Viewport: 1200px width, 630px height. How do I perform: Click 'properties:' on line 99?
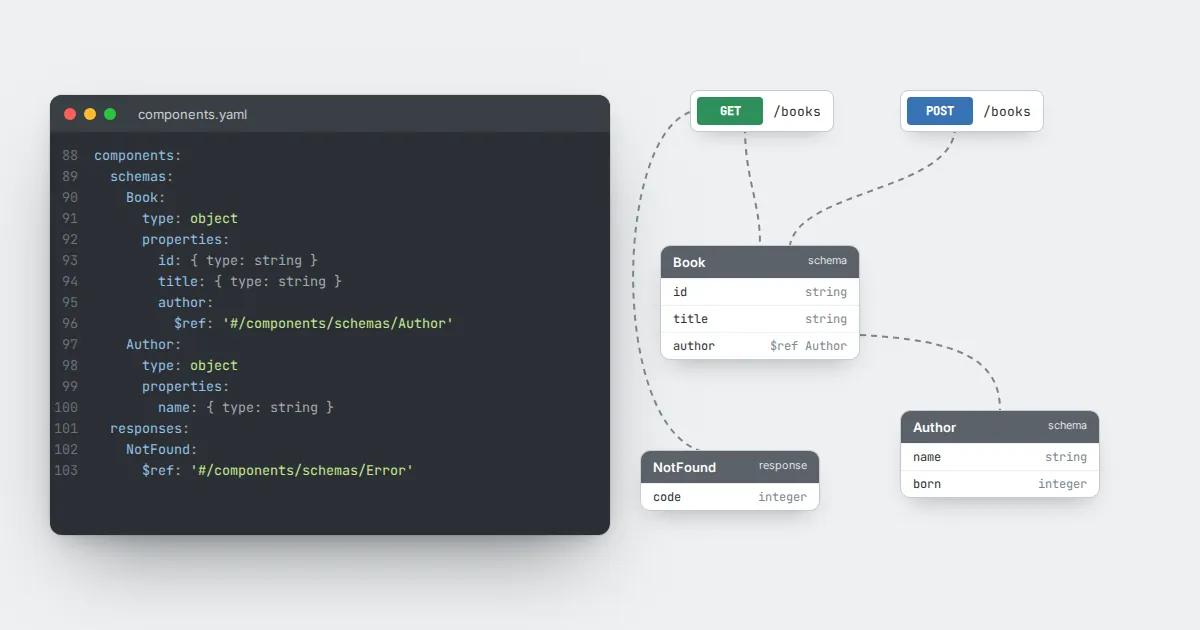pyautogui.click(x=186, y=387)
